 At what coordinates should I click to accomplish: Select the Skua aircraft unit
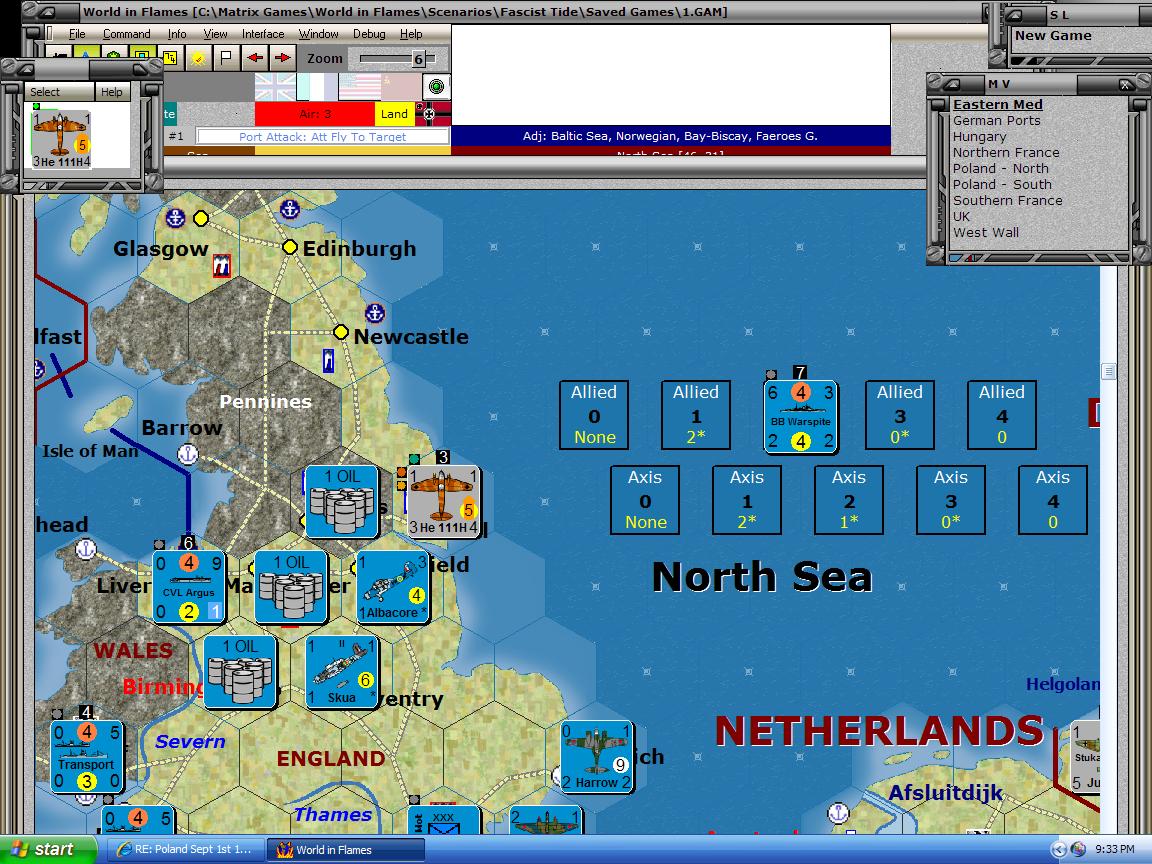pyautogui.click(x=342, y=672)
